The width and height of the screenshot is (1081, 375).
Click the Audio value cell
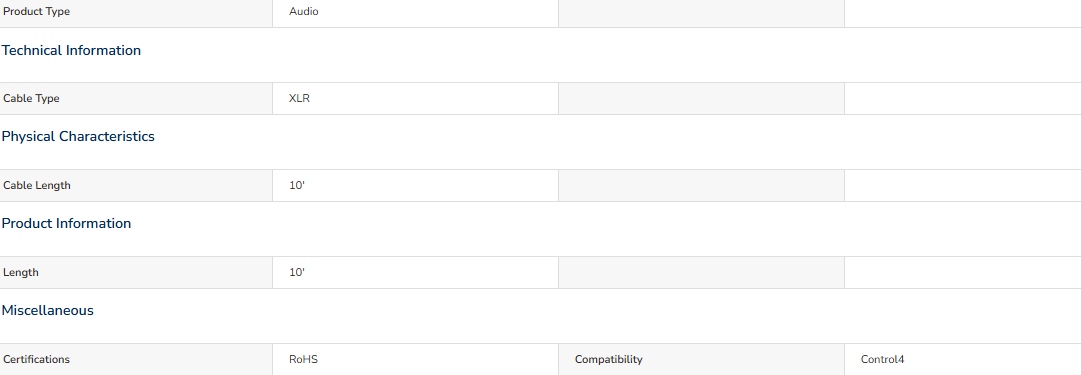click(415, 13)
